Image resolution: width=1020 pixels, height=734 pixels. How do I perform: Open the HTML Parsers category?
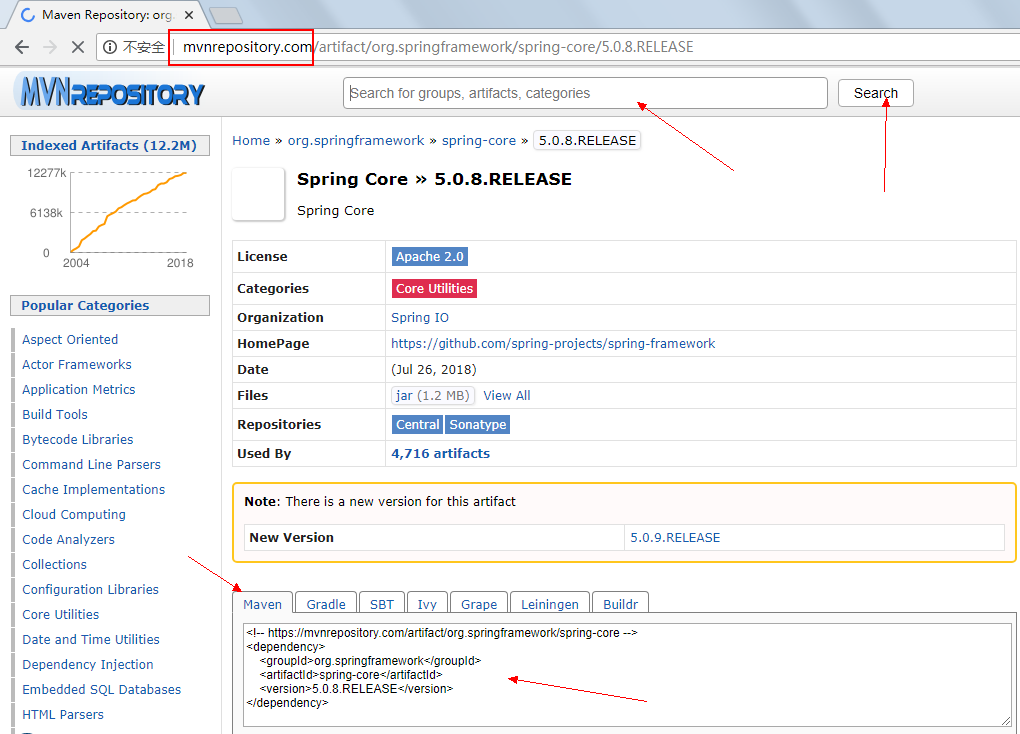62,714
